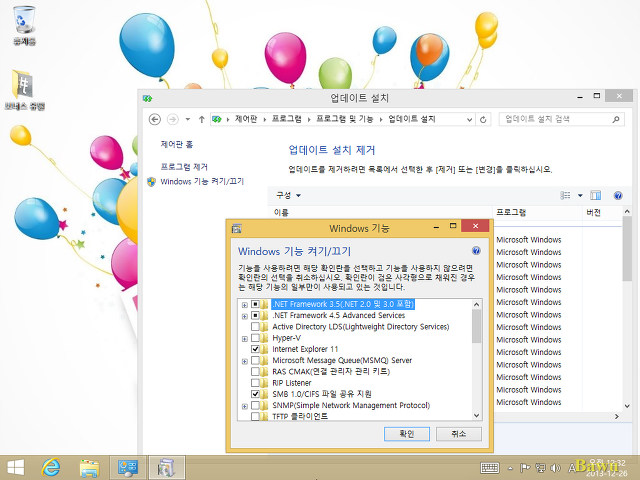Sort by 프로그램 column header
The height and width of the screenshot is (480, 640).
coord(537,213)
